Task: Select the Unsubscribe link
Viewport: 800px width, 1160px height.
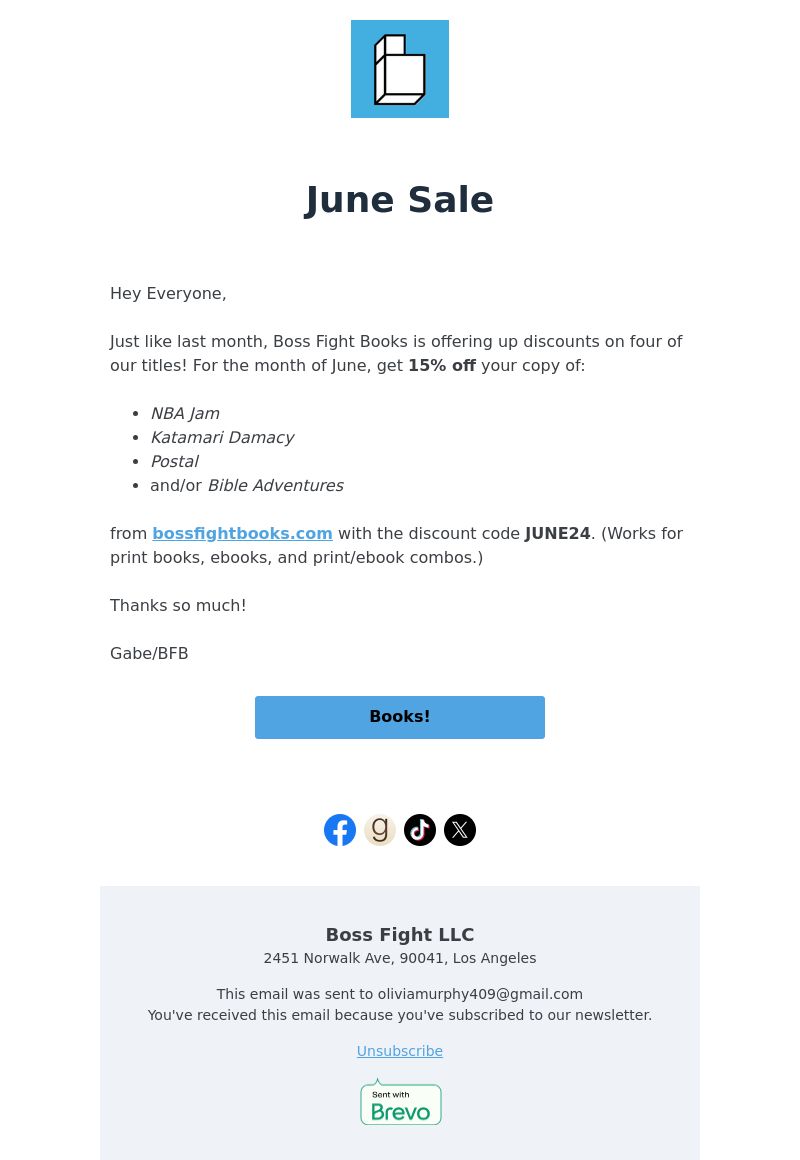Action: 400,1051
